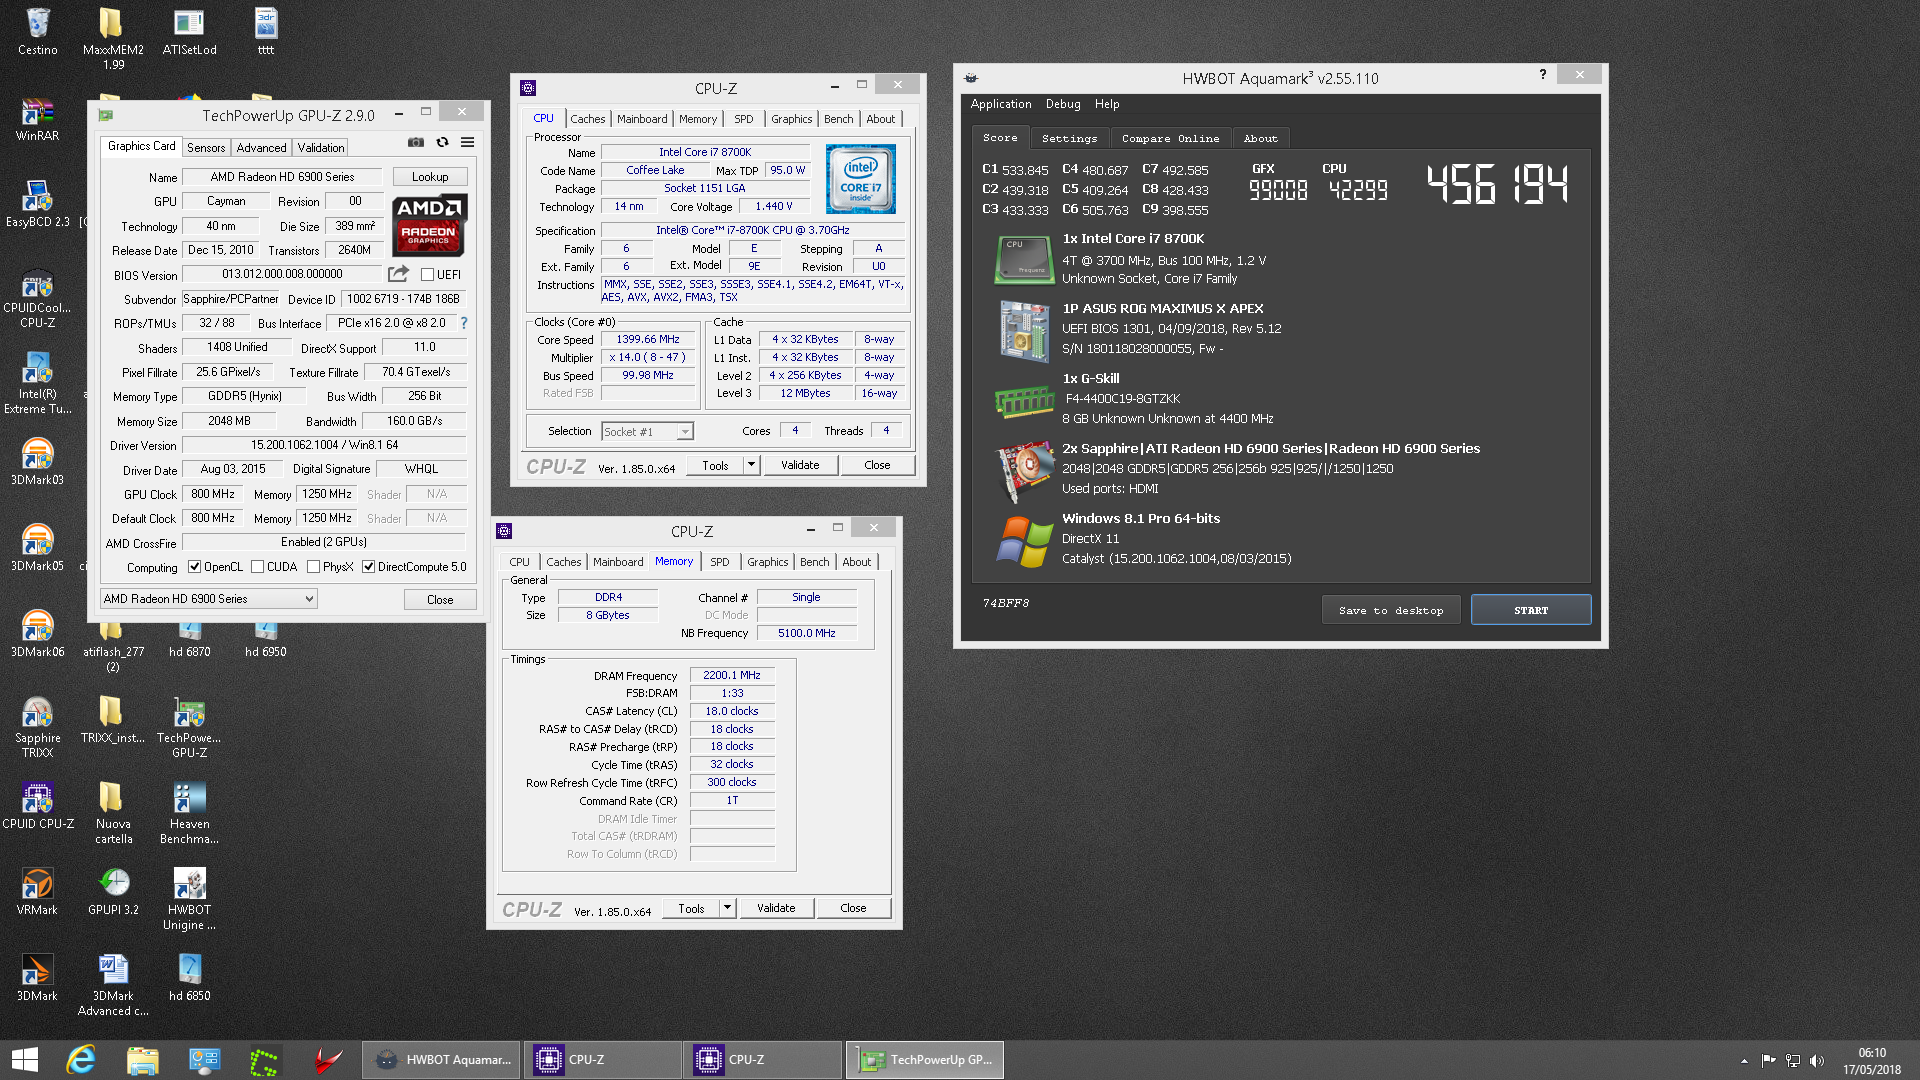
Task: Open hd 6850 file
Action: pos(189,978)
